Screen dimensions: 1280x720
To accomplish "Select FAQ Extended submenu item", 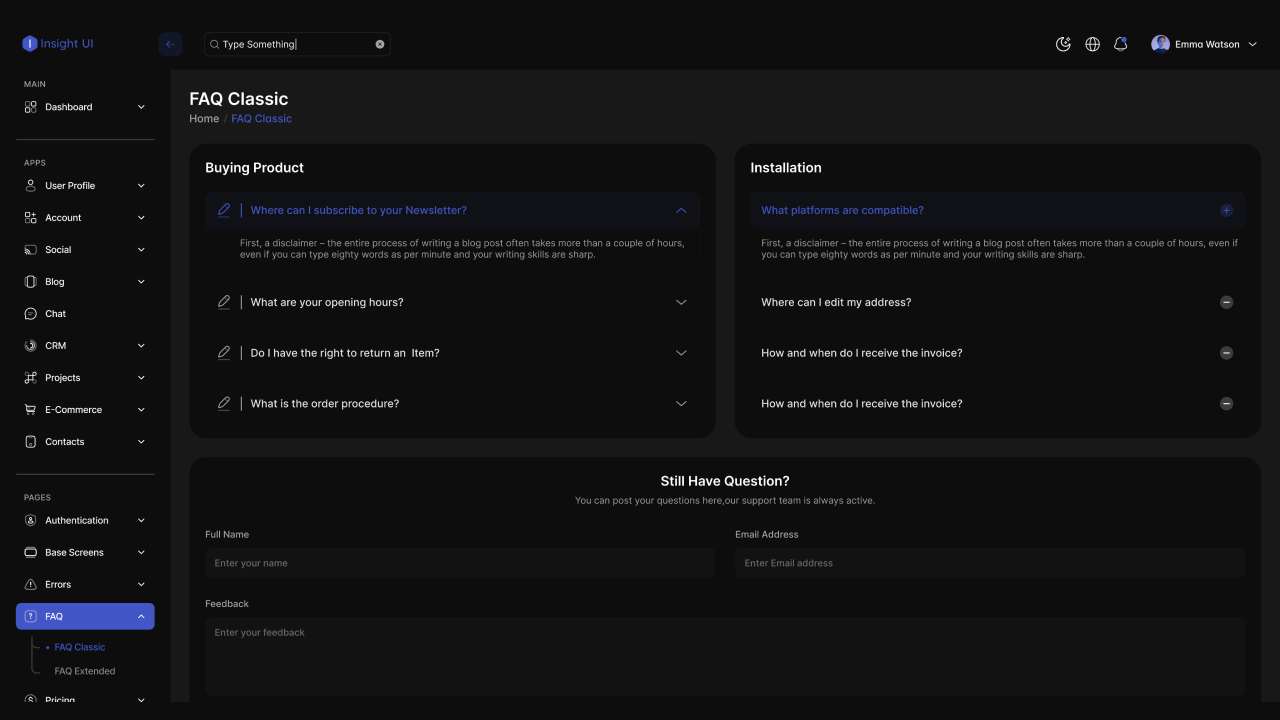I will coord(85,671).
